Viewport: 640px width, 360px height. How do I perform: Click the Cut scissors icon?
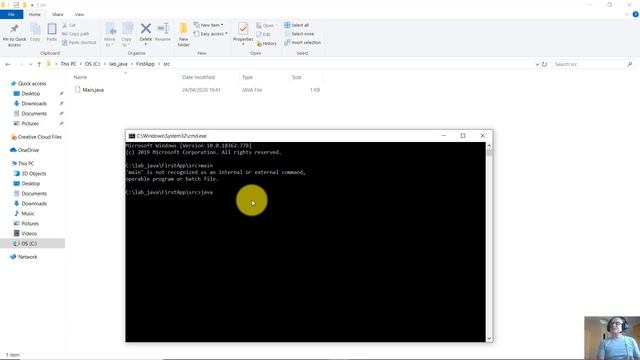pos(64,25)
